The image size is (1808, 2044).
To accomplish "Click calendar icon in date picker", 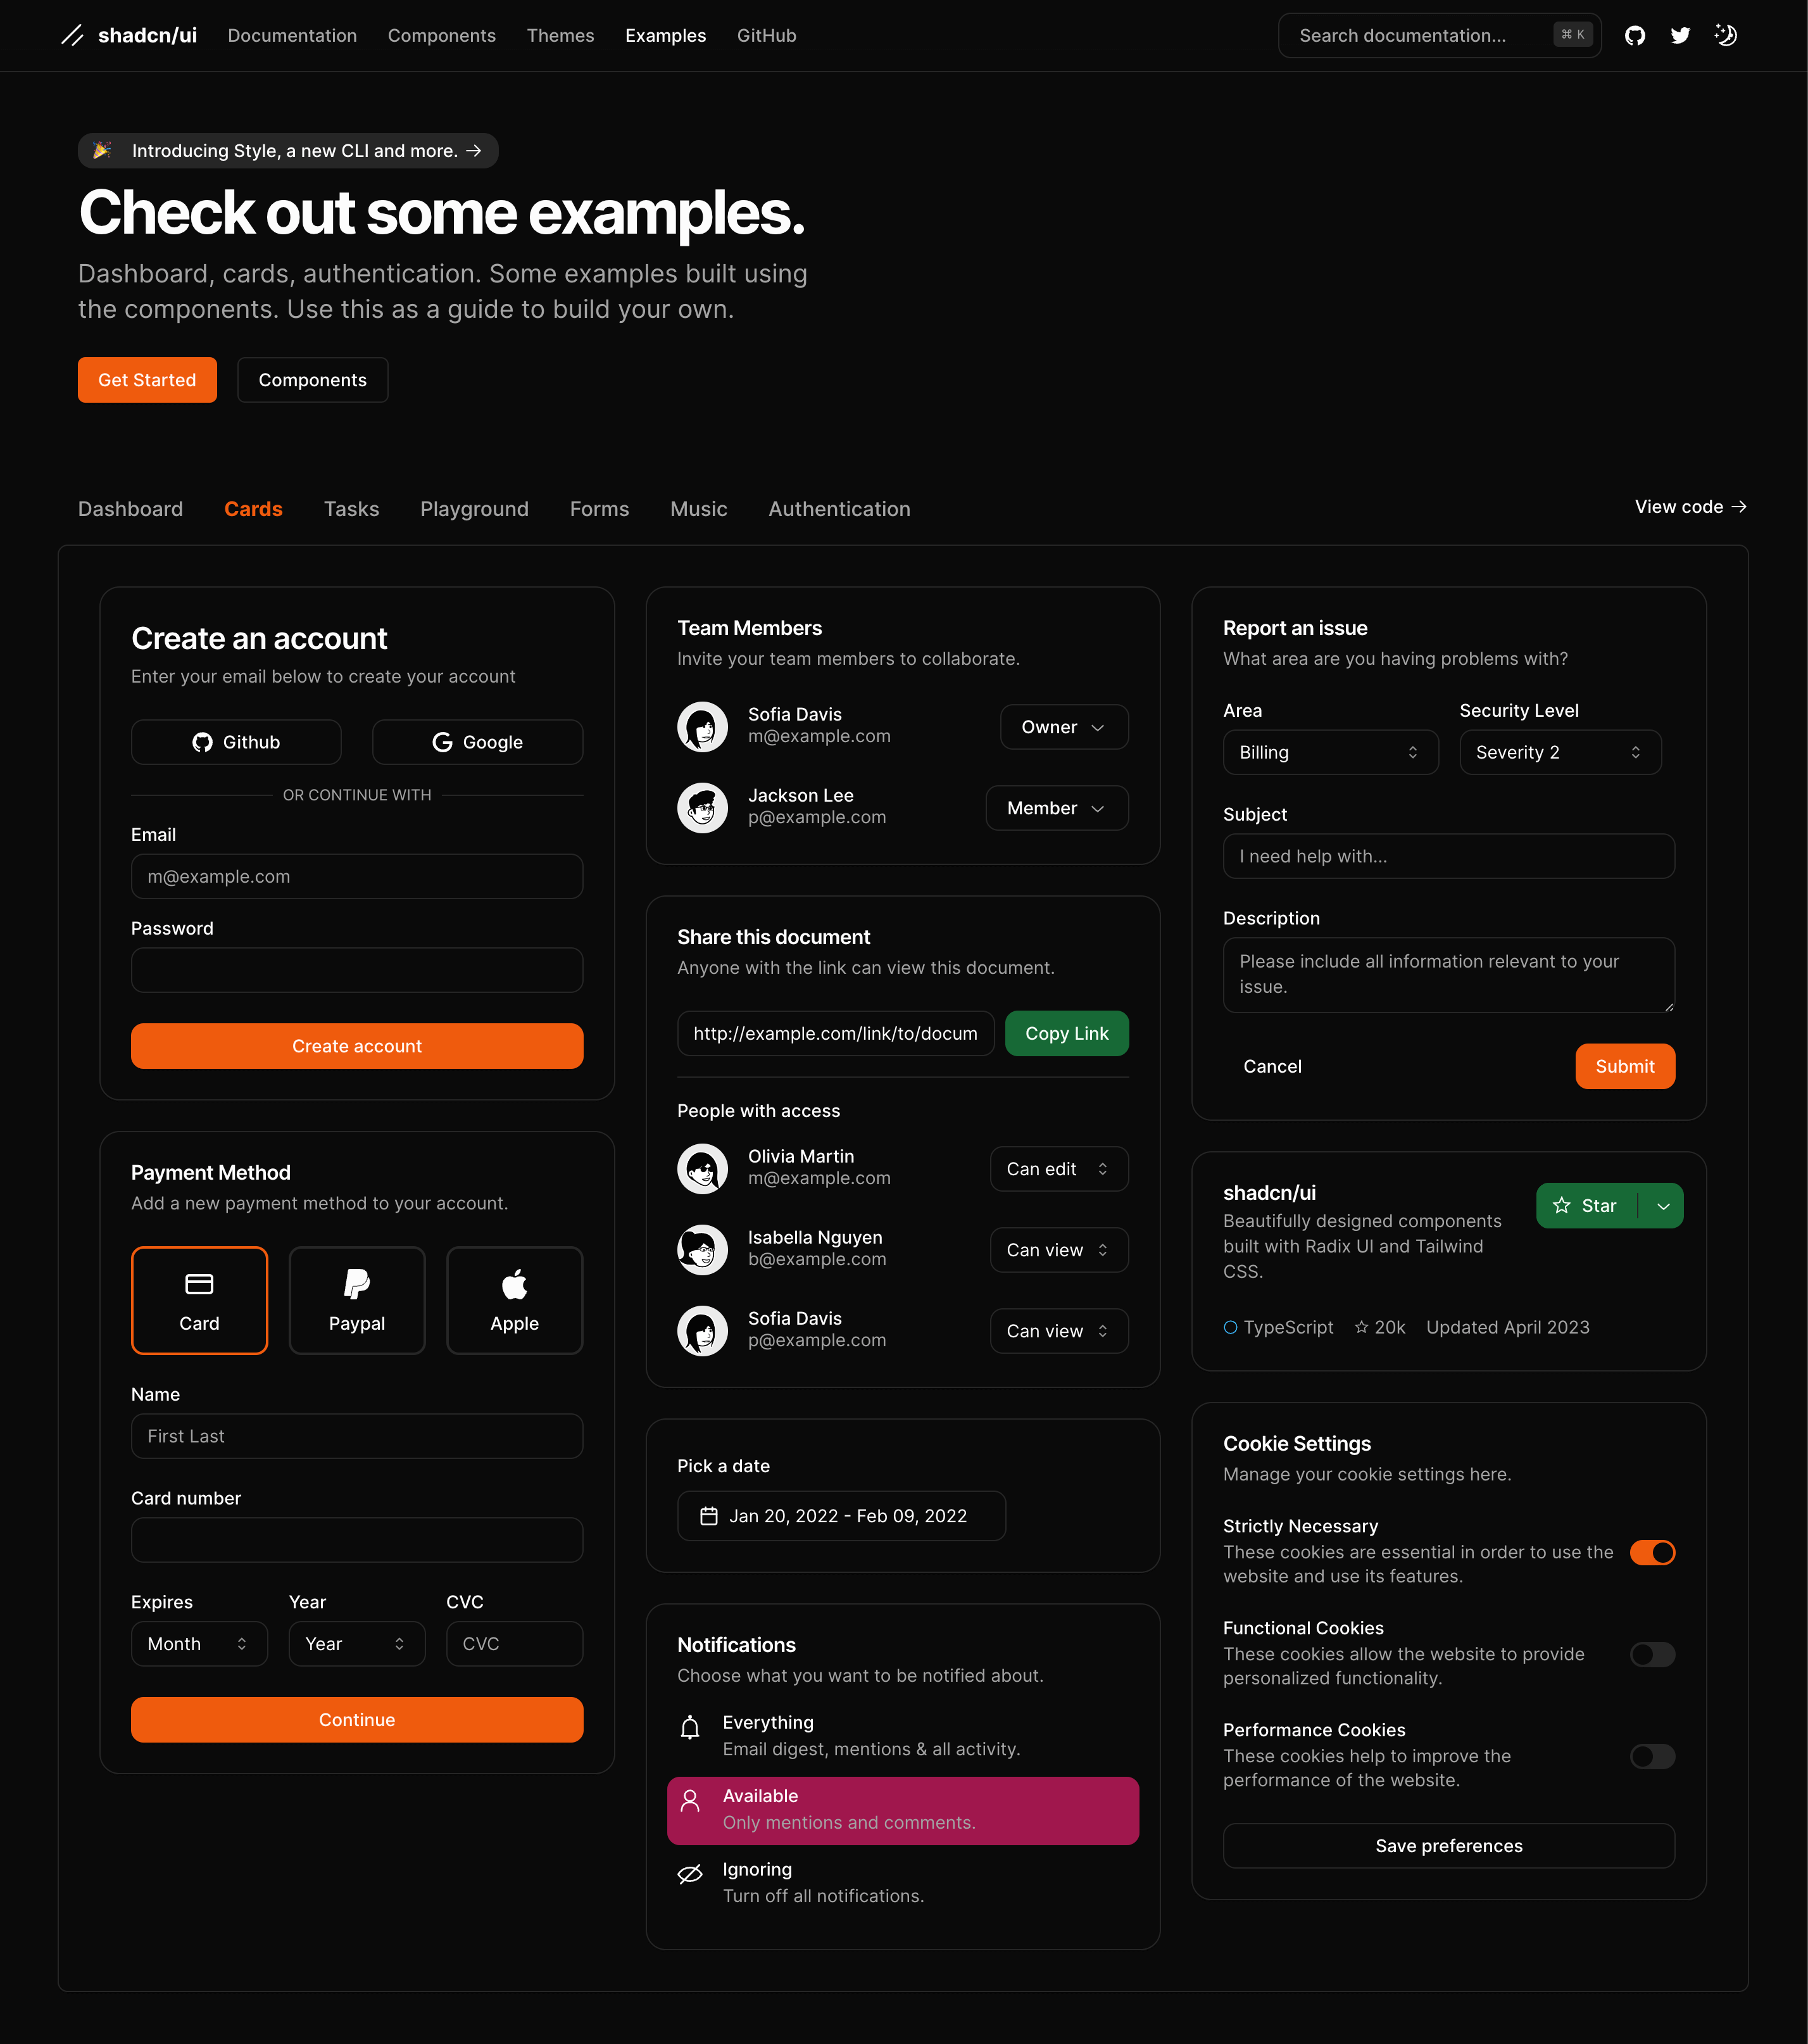I will tap(709, 1516).
